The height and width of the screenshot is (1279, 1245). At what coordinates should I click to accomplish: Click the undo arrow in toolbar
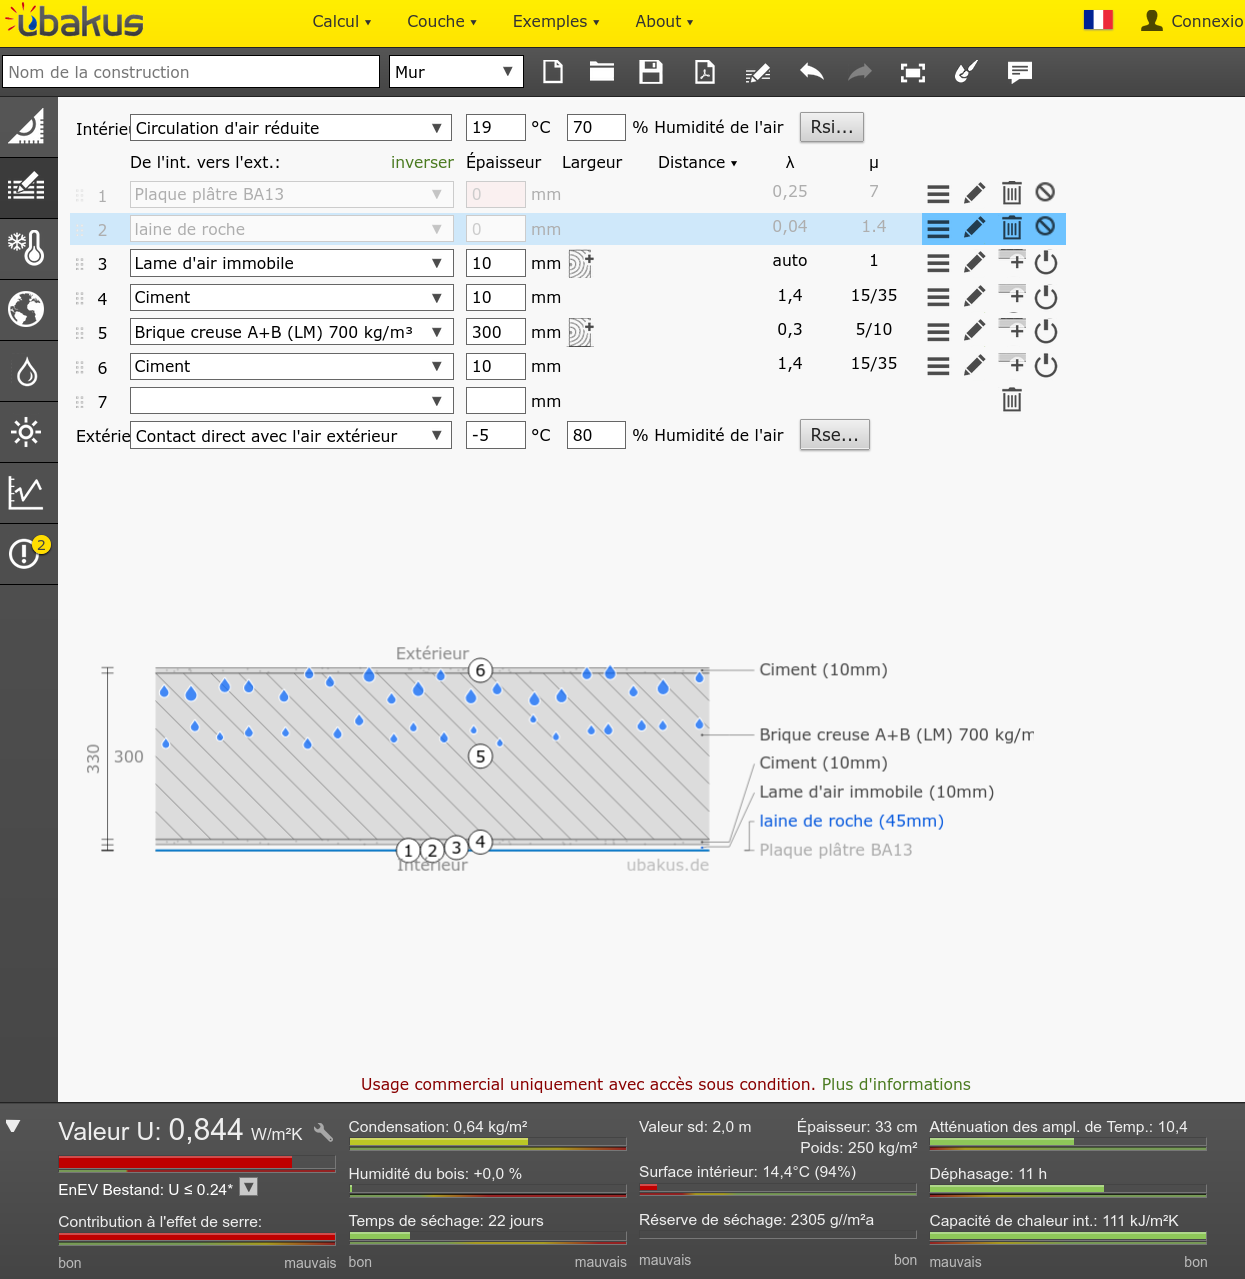click(x=812, y=72)
